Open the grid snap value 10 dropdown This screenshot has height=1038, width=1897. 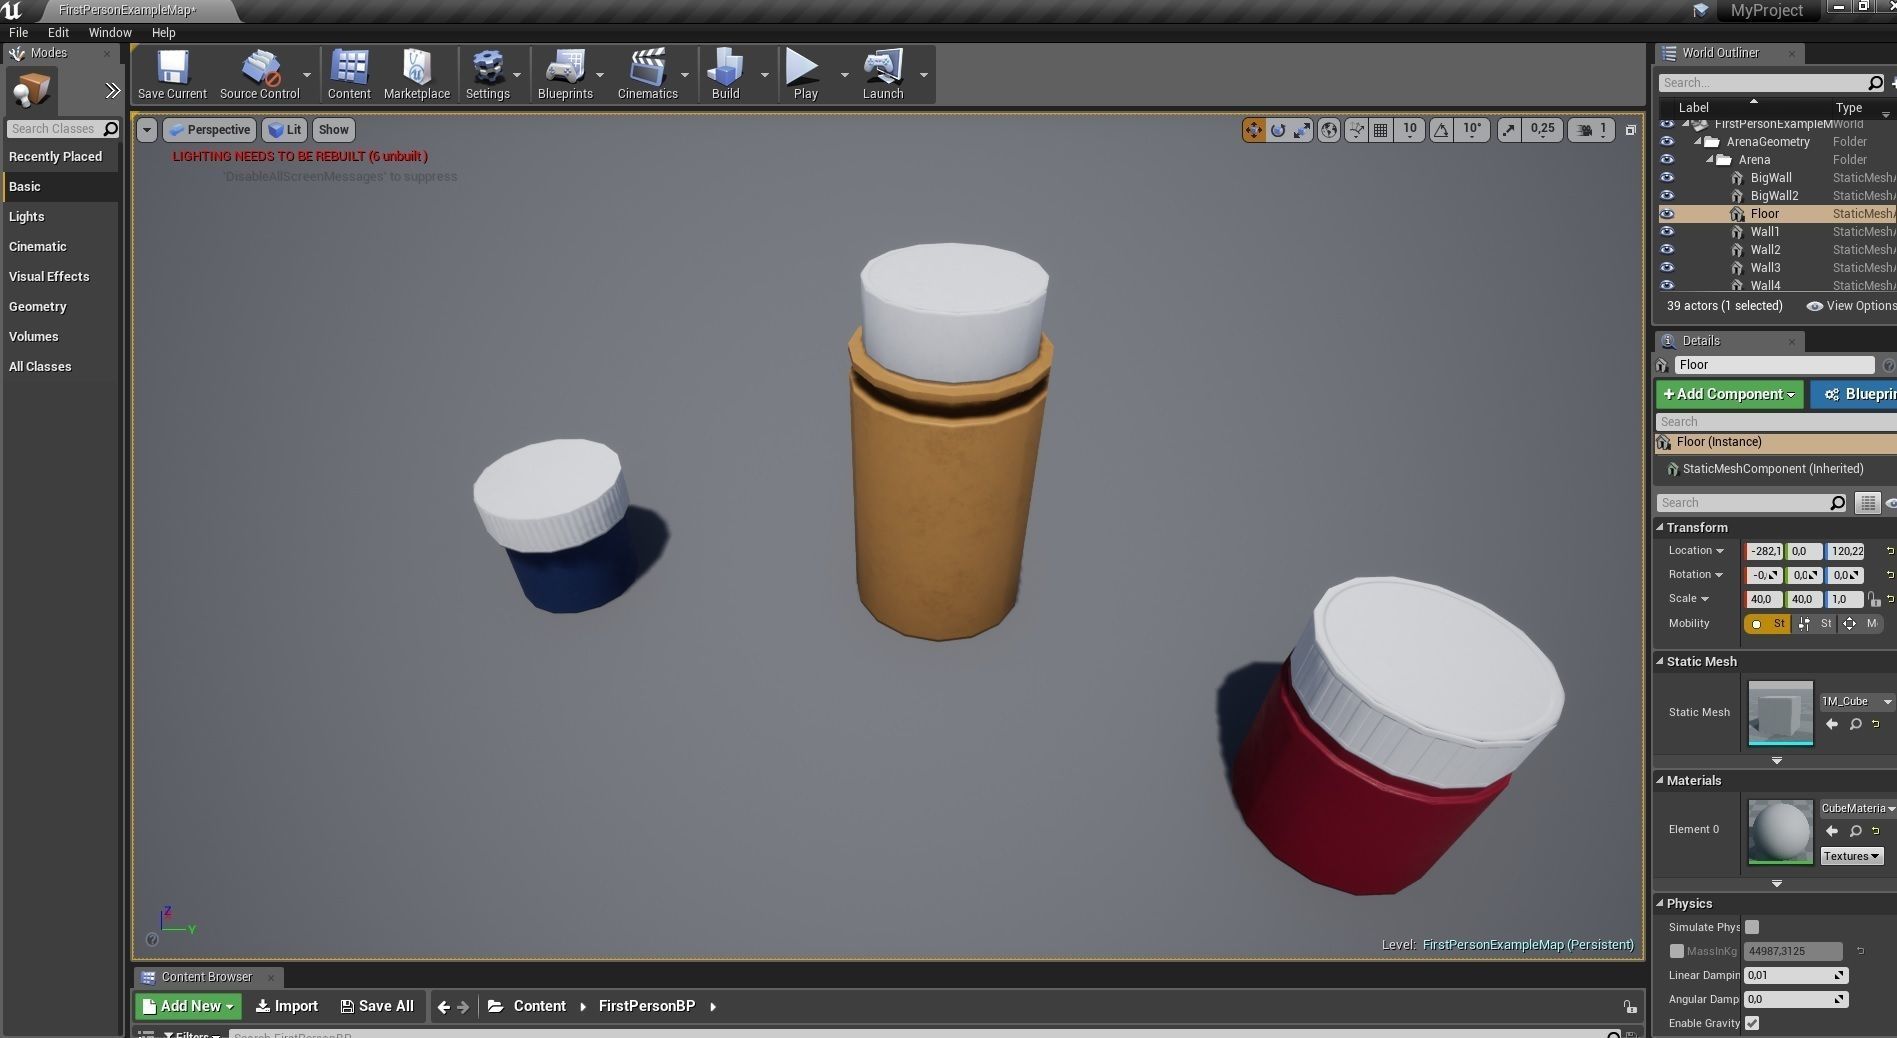(x=1409, y=129)
